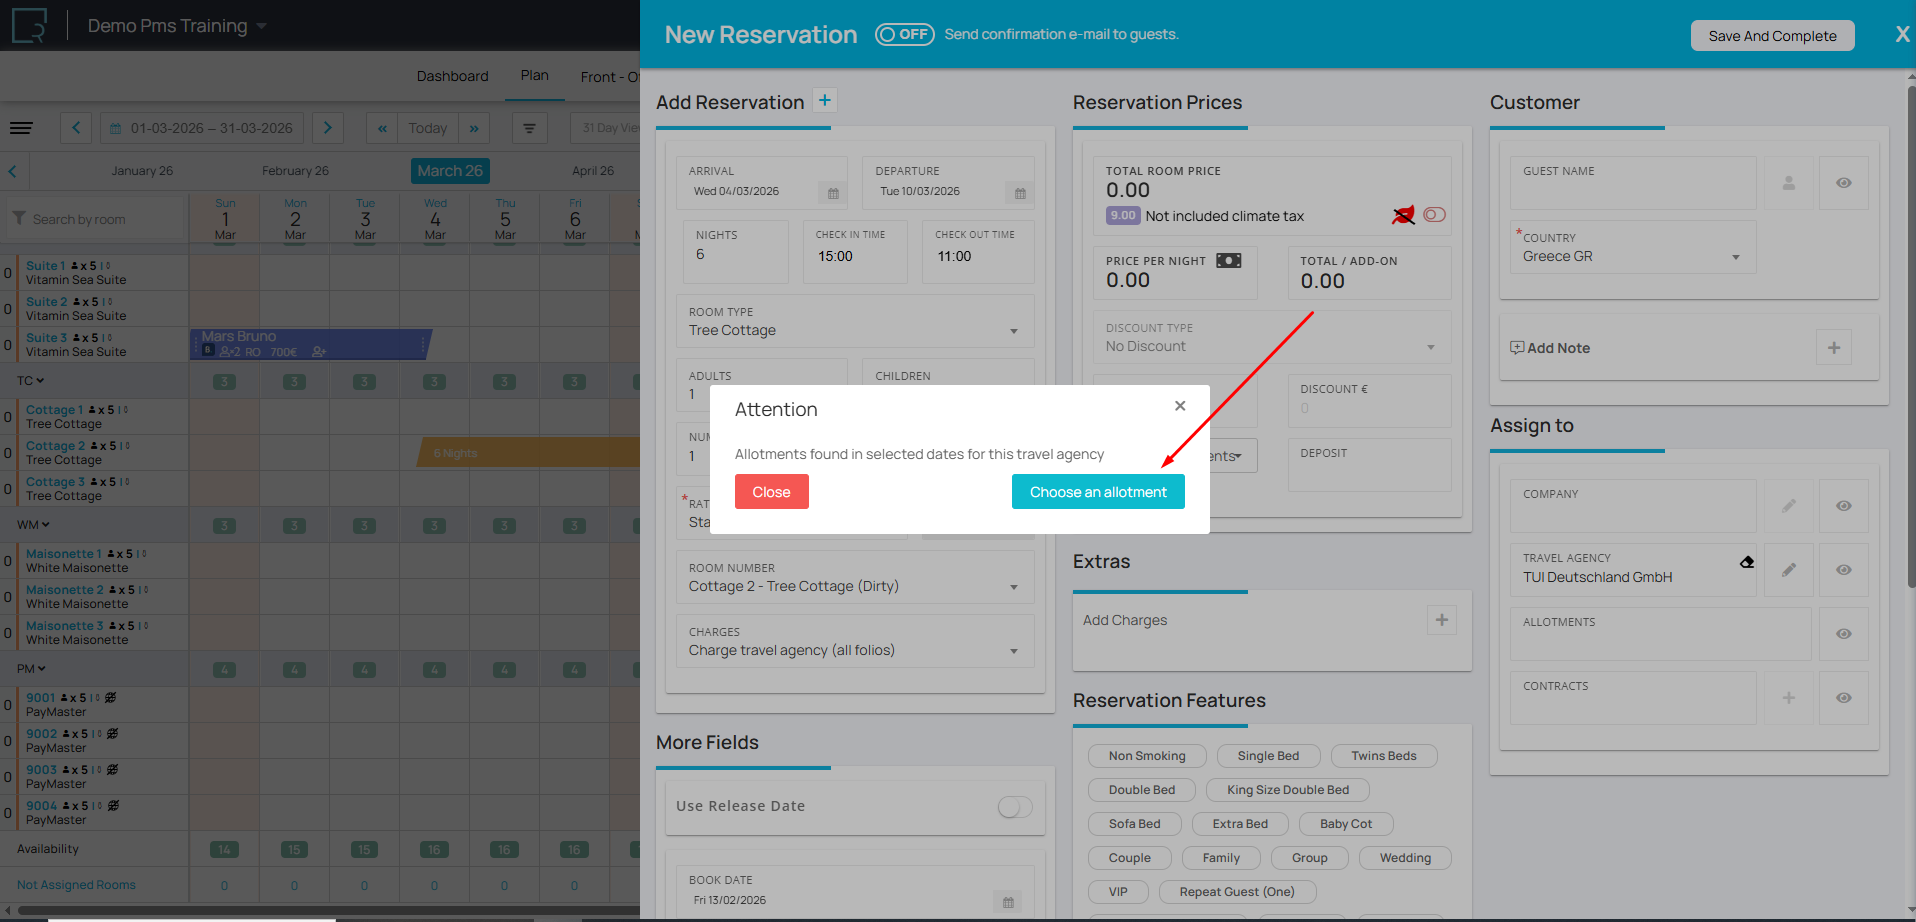1916x922 pixels.
Task: Enable the Use Release Date switch
Action: (x=1014, y=807)
